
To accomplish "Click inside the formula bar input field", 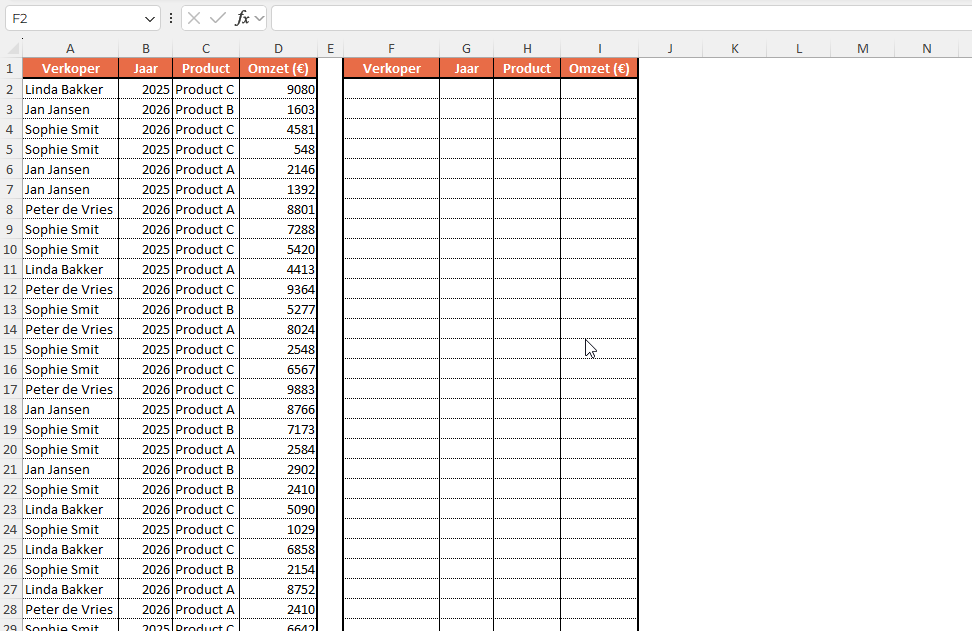I will point(500,17).
